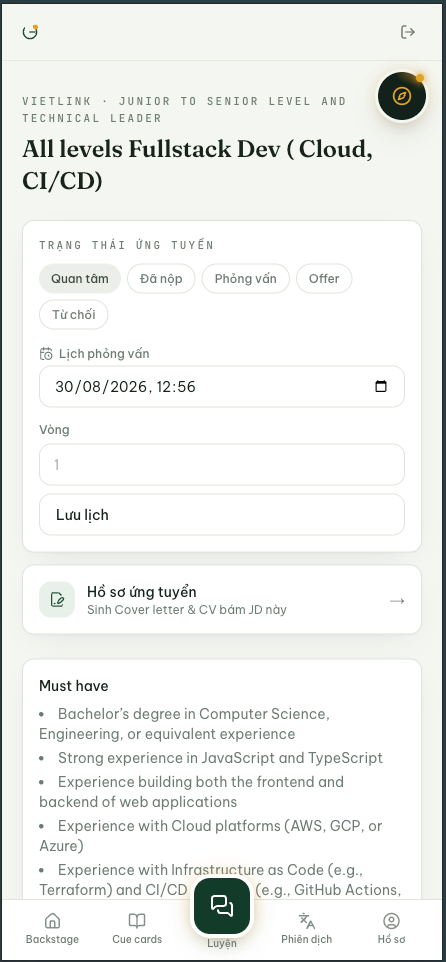Select the Phỏng vấn status chip
The image size is (446, 962).
245,279
